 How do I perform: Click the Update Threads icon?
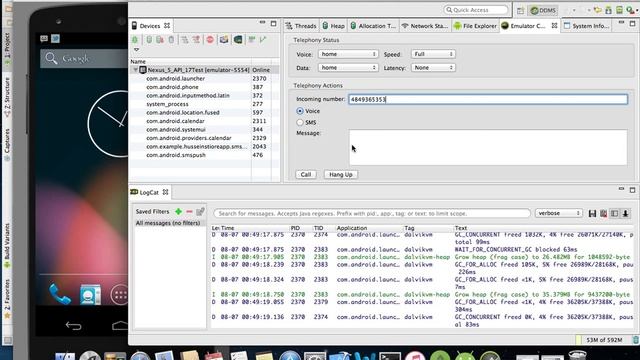tap(184, 40)
